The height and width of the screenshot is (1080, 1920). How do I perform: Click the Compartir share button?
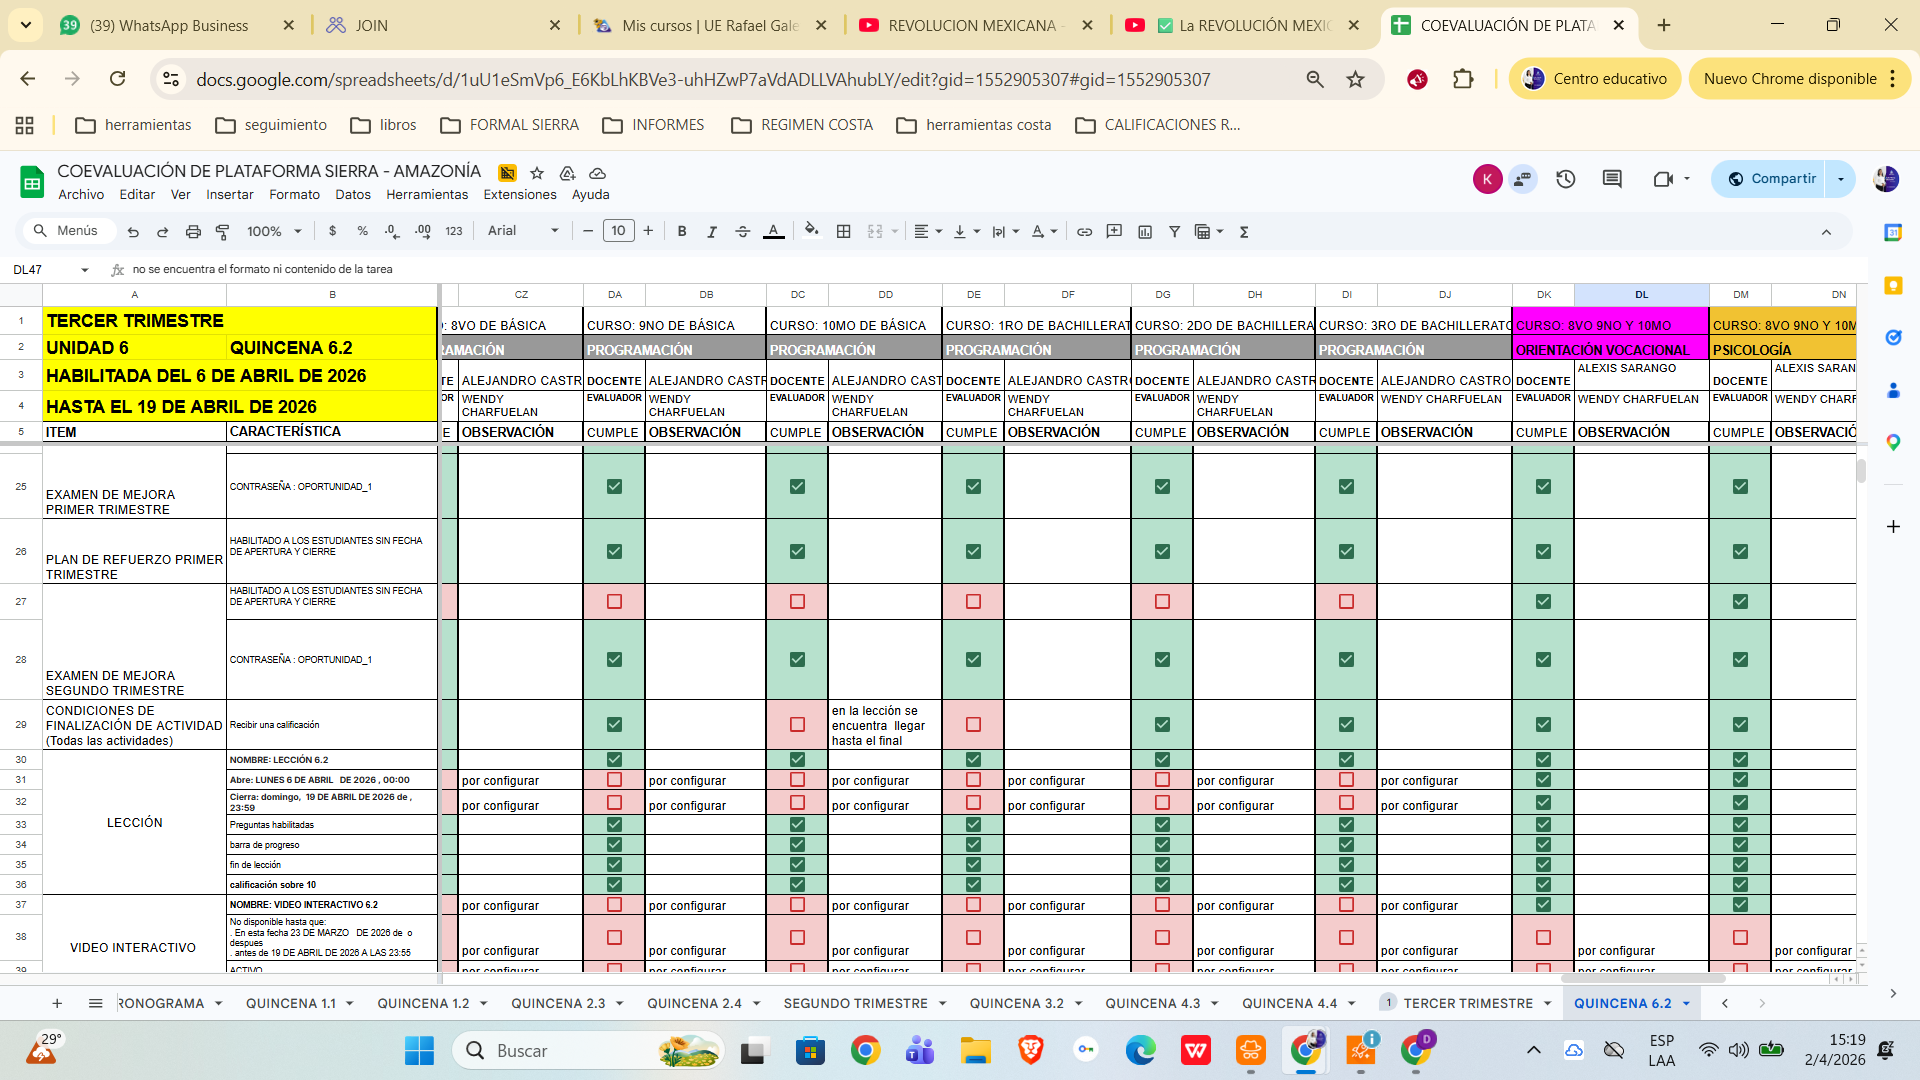tap(1772, 179)
